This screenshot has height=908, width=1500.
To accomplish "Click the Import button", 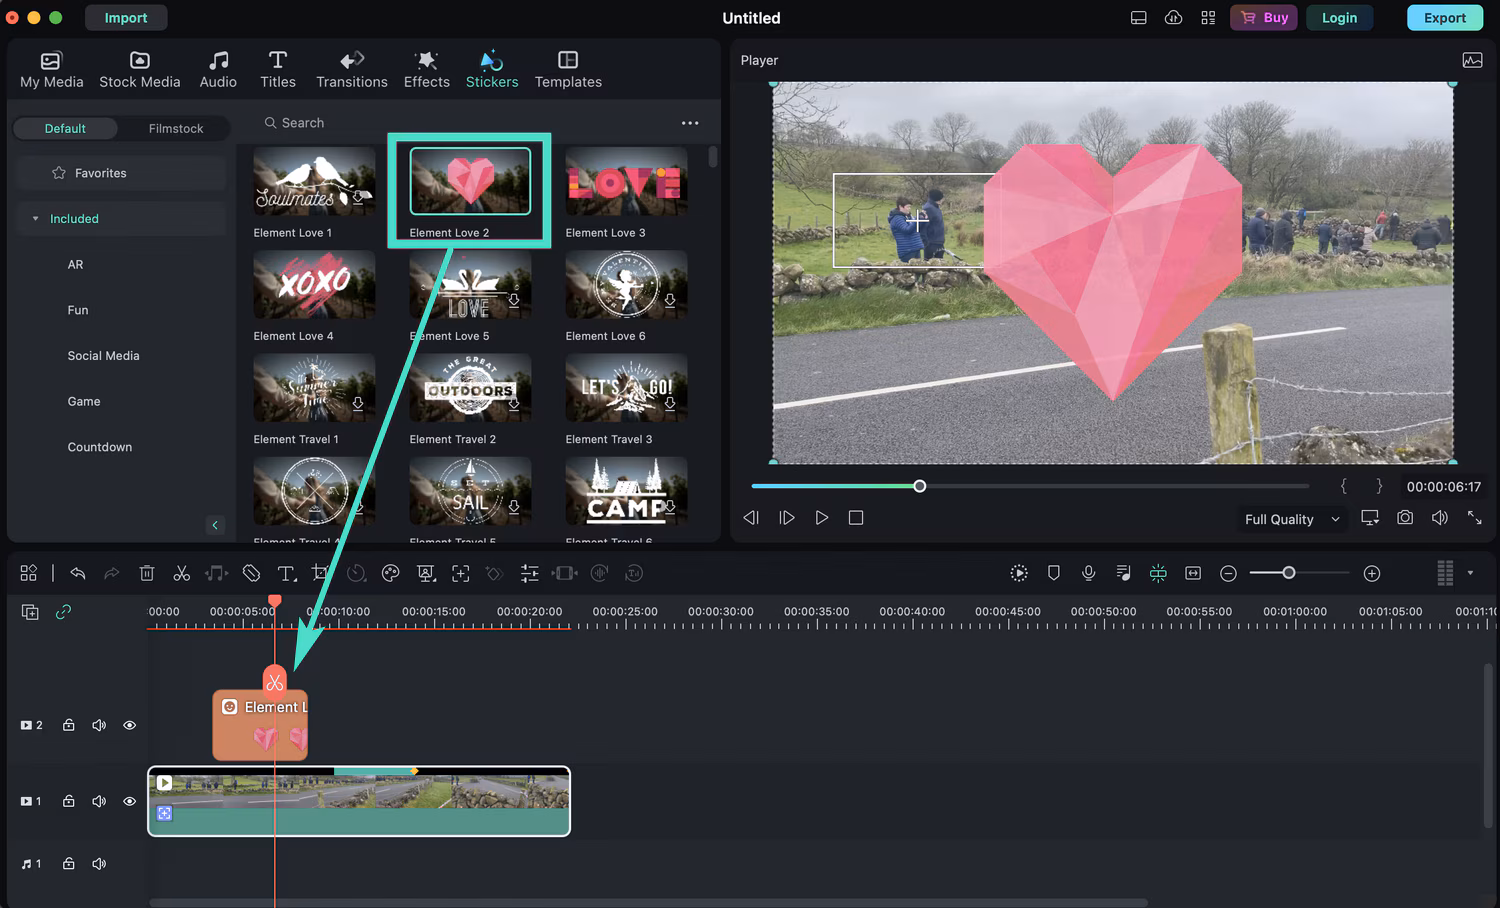I will (x=126, y=18).
